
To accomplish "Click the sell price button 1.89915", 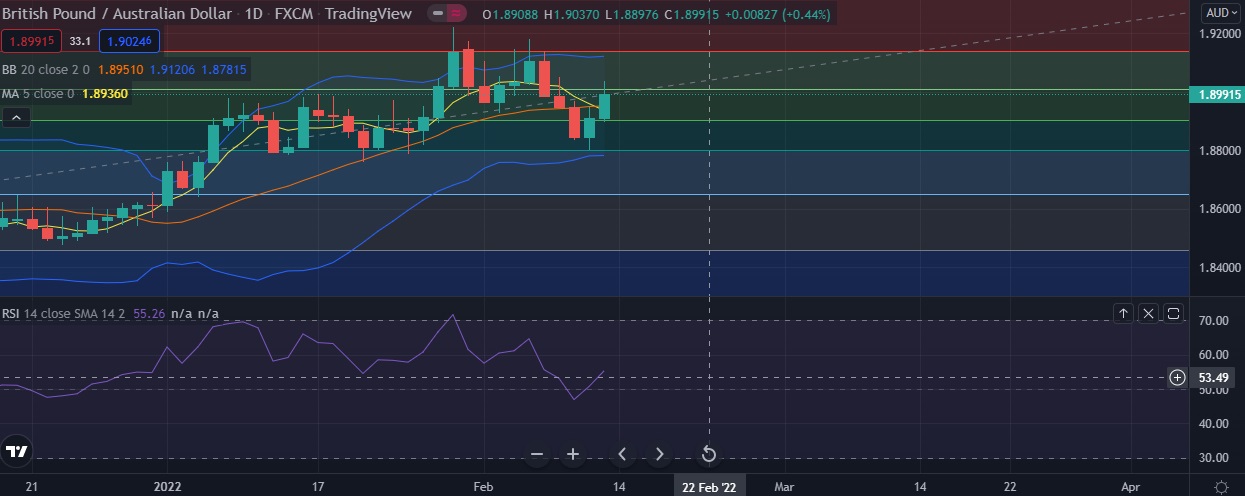I will [x=32, y=41].
